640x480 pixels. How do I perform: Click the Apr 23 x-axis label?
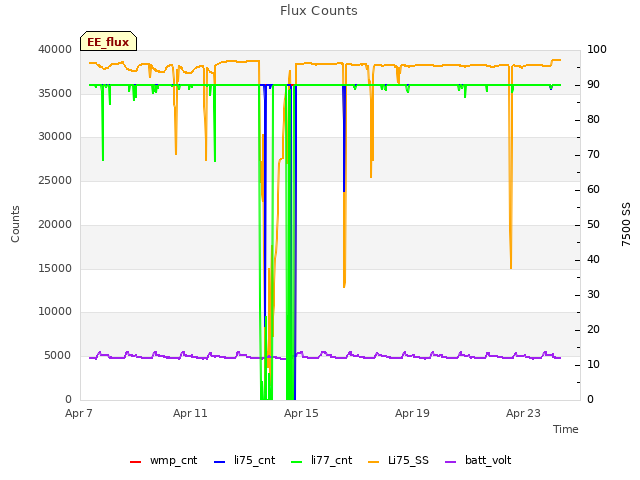pos(523,413)
